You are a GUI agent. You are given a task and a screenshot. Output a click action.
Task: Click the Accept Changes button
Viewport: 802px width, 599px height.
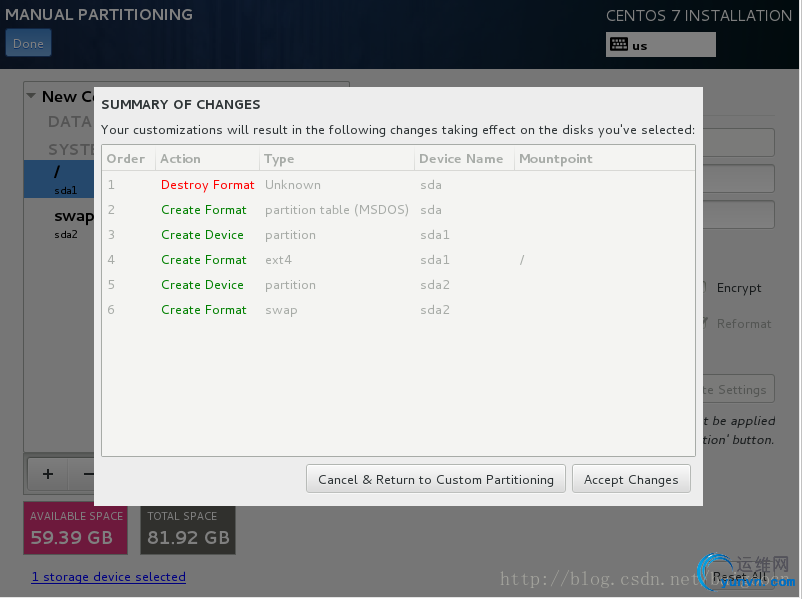631,479
